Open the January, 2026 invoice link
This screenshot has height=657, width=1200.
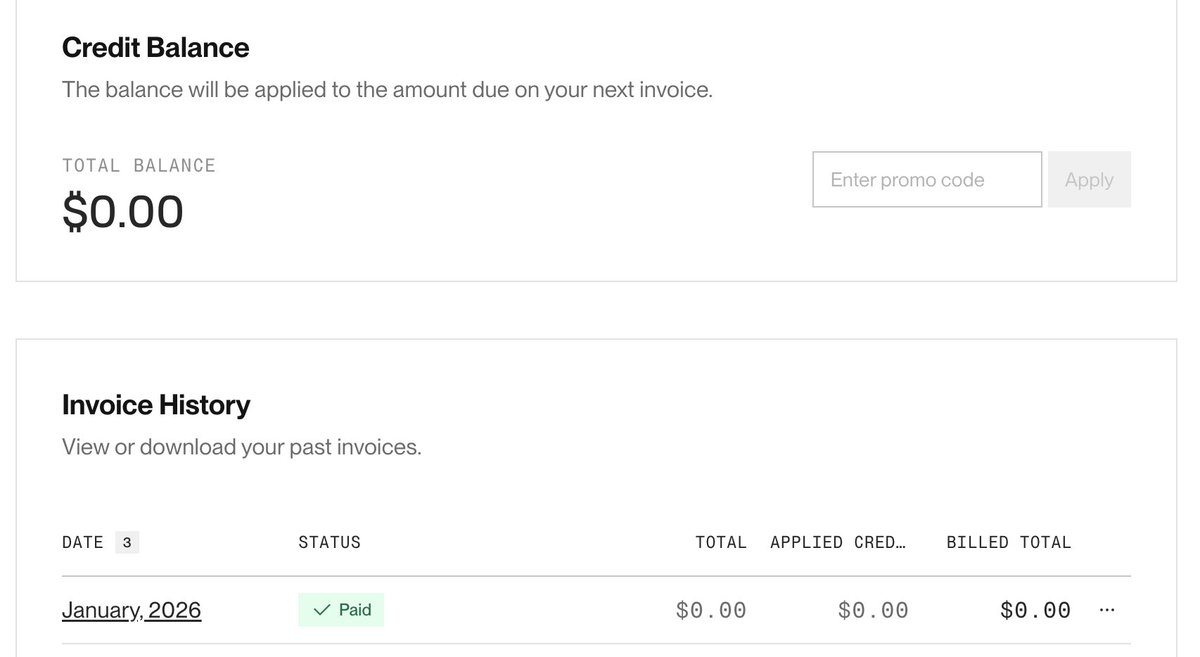pos(131,610)
